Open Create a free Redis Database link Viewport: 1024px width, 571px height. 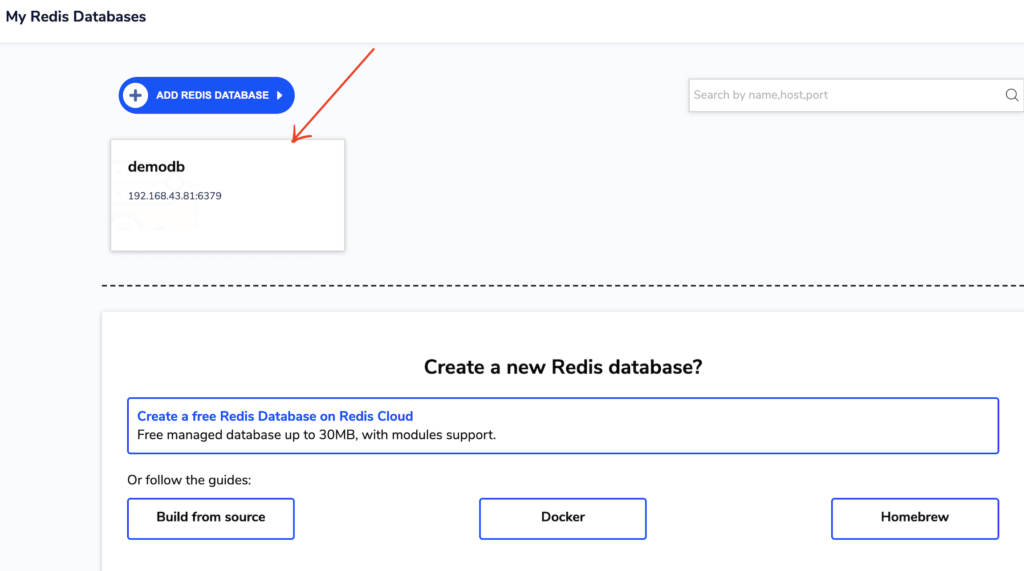pos(275,416)
